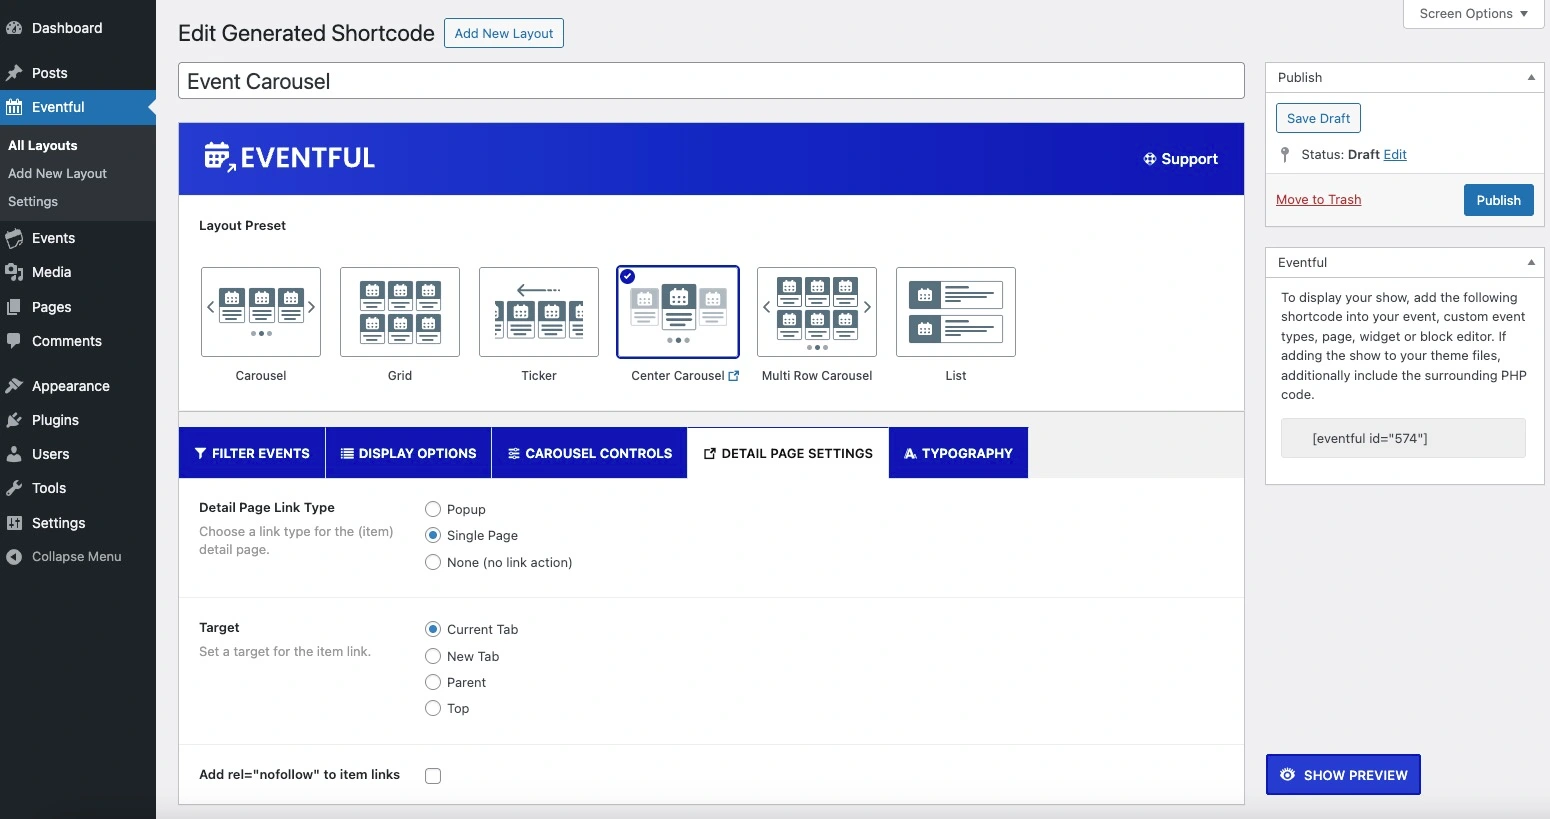Click the Edit status link
This screenshot has width=1550, height=819.
point(1395,155)
